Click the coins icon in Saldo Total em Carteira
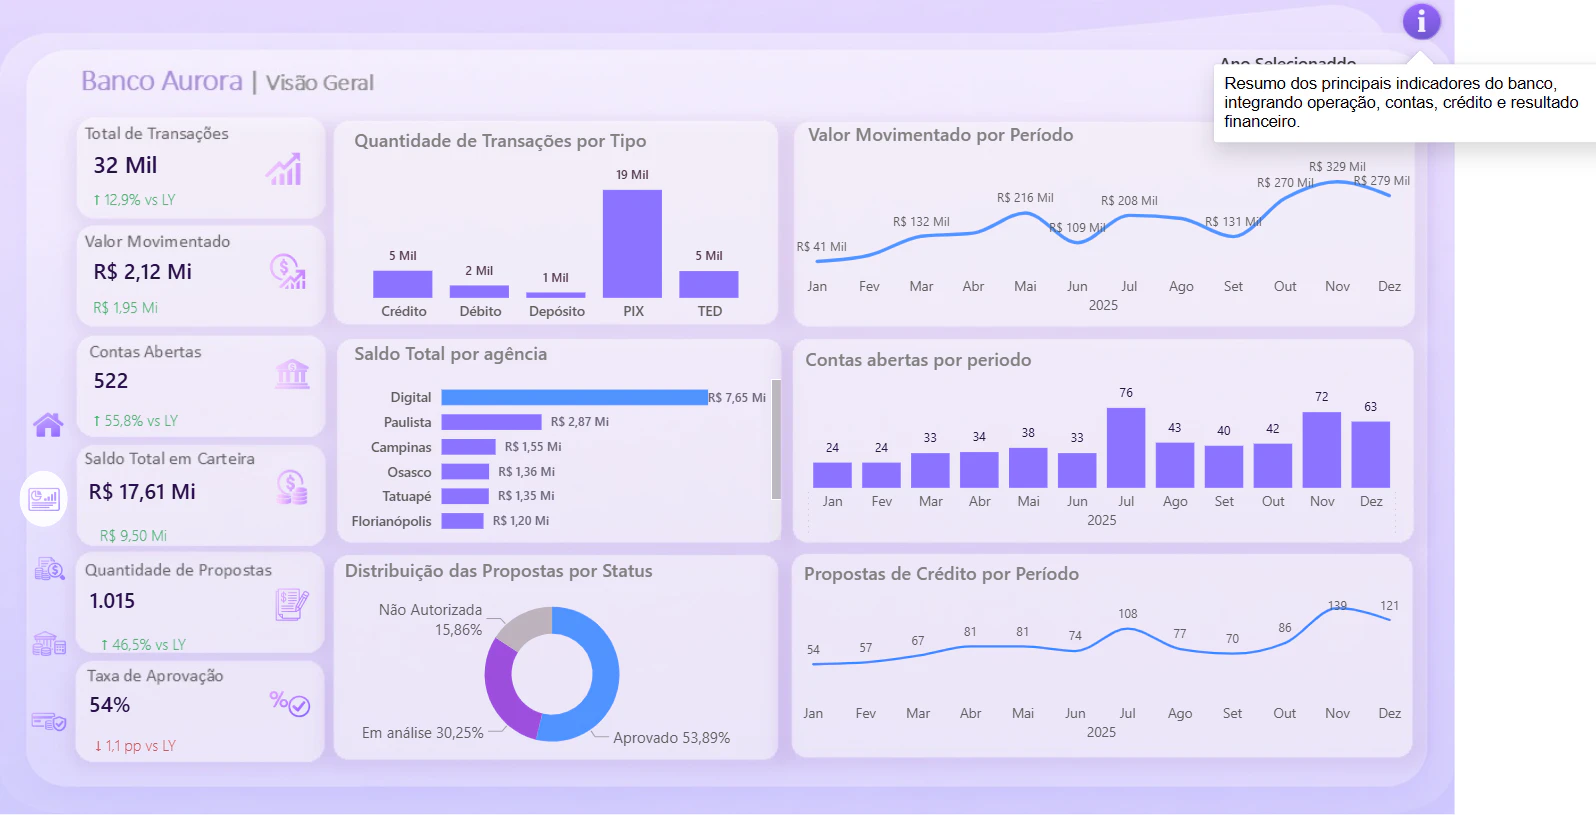The image size is (1596, 815). [292, 487]
